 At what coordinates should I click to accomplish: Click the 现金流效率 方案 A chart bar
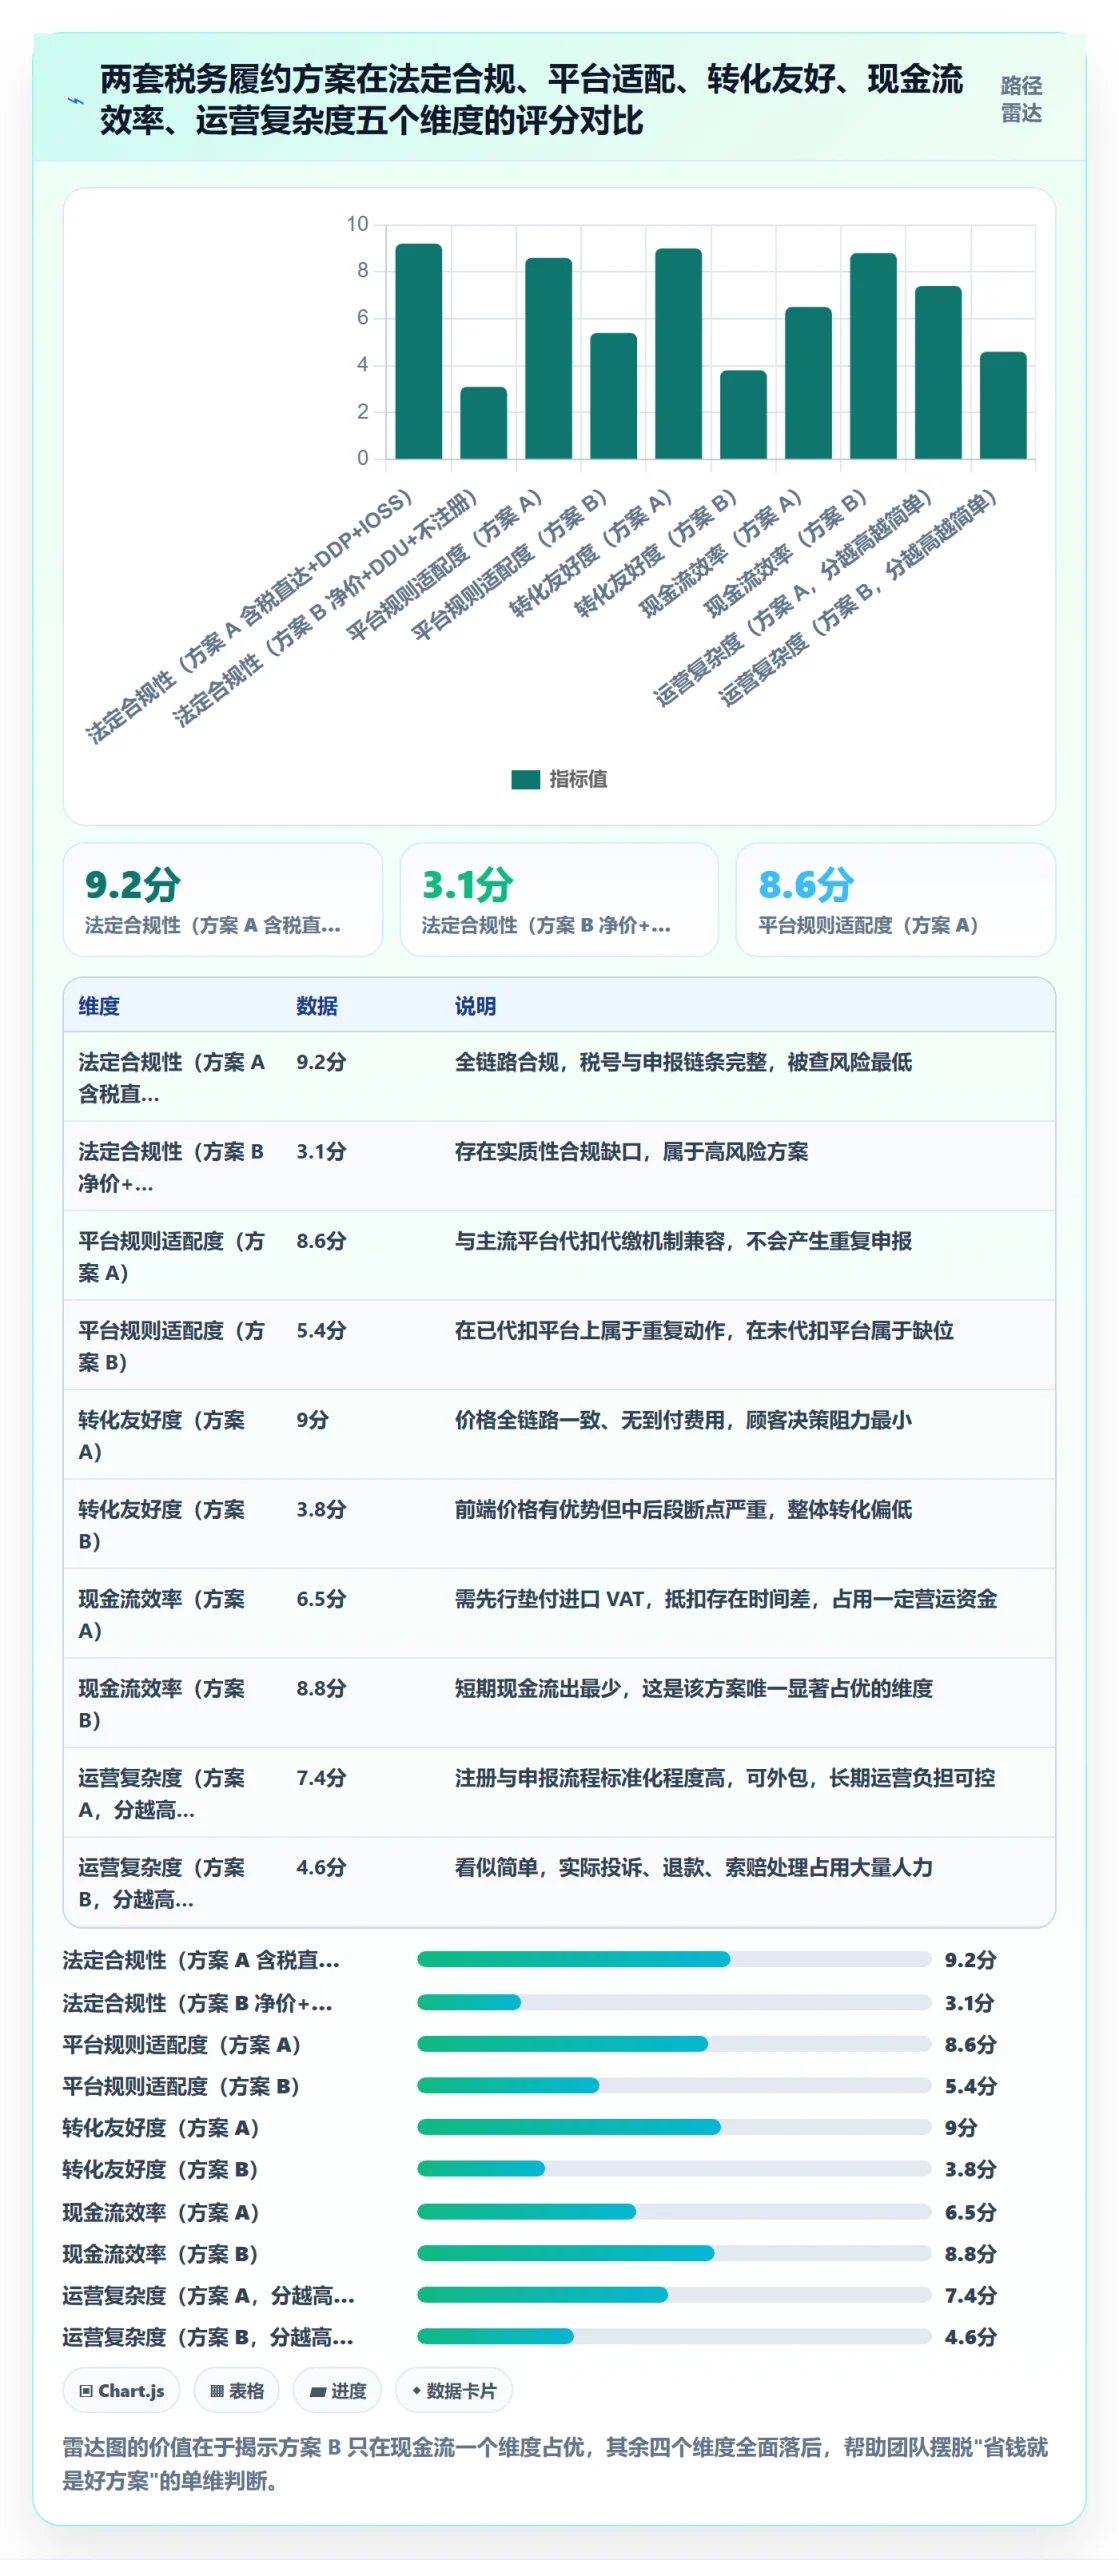tap(808, 383)
